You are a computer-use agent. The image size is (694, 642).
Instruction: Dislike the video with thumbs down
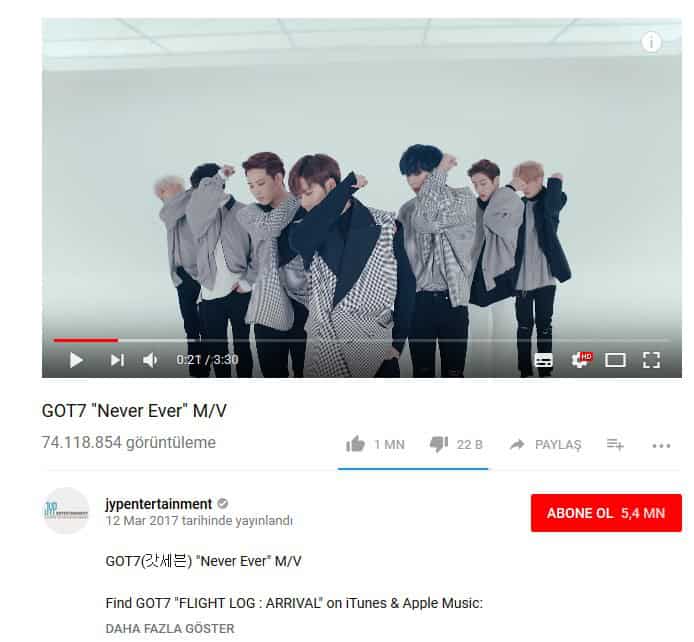click(439, 444)
